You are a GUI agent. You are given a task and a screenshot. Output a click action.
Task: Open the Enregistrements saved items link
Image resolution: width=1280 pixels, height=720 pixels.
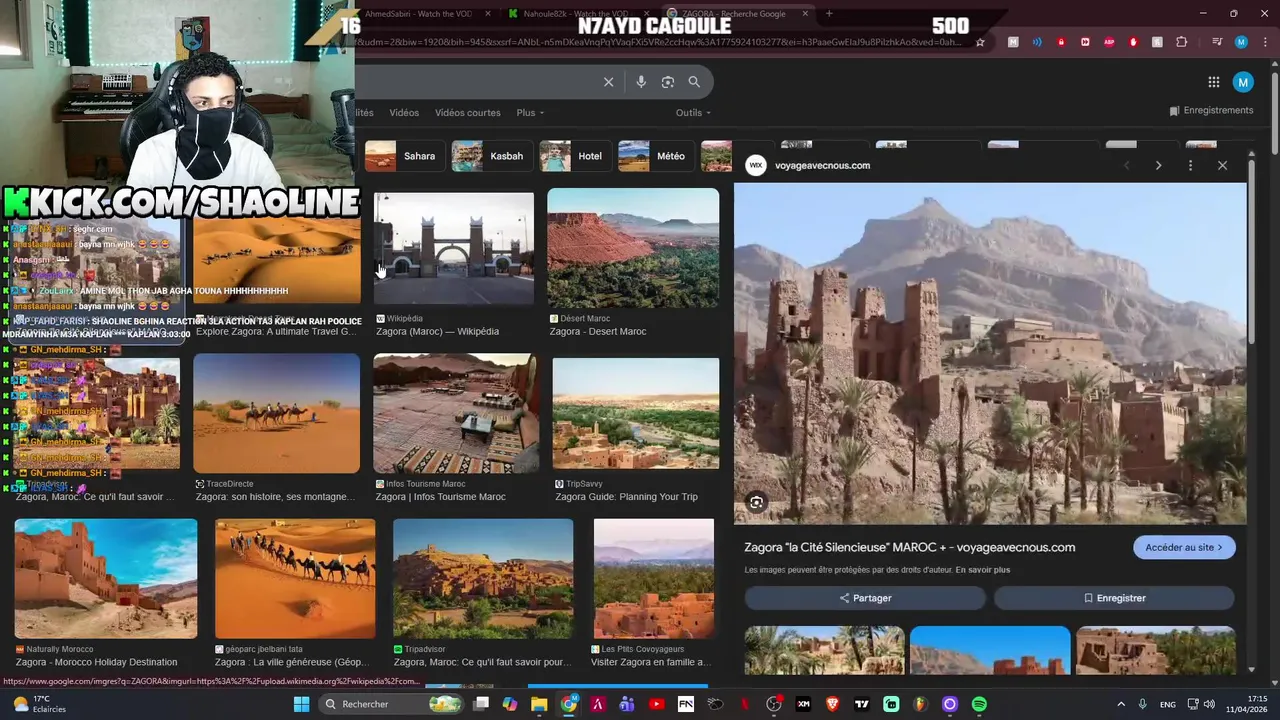click(1211, 110)
